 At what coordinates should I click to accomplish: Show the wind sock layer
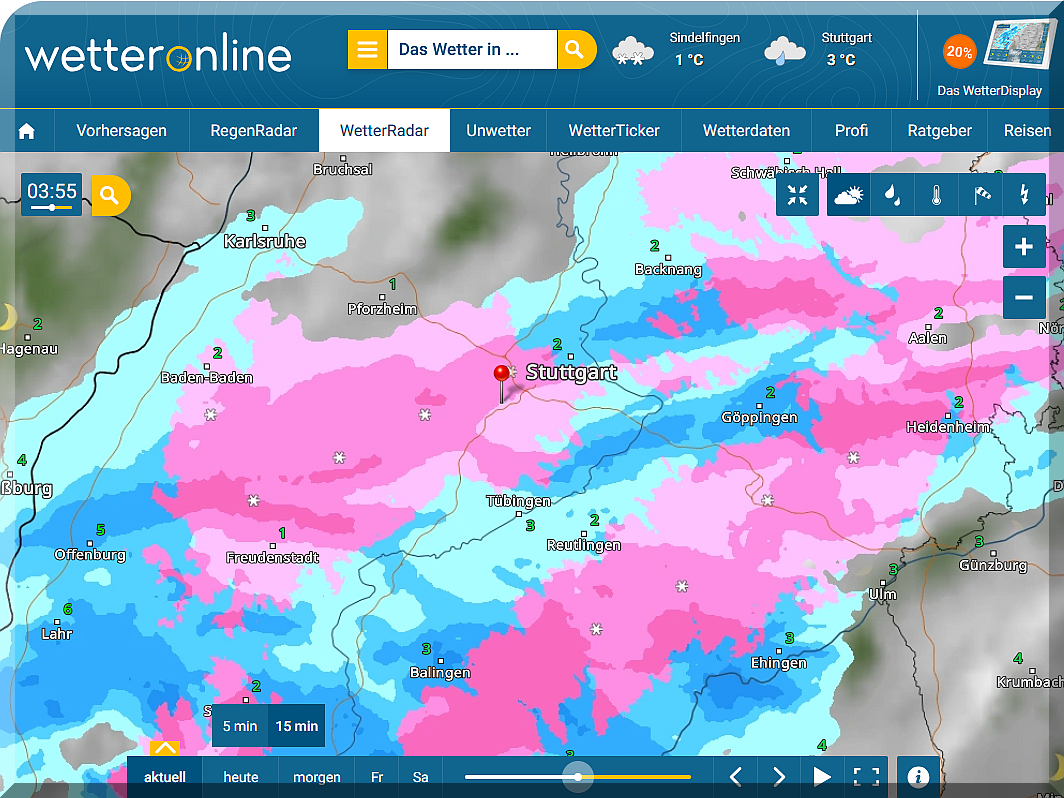pos(980,195)
